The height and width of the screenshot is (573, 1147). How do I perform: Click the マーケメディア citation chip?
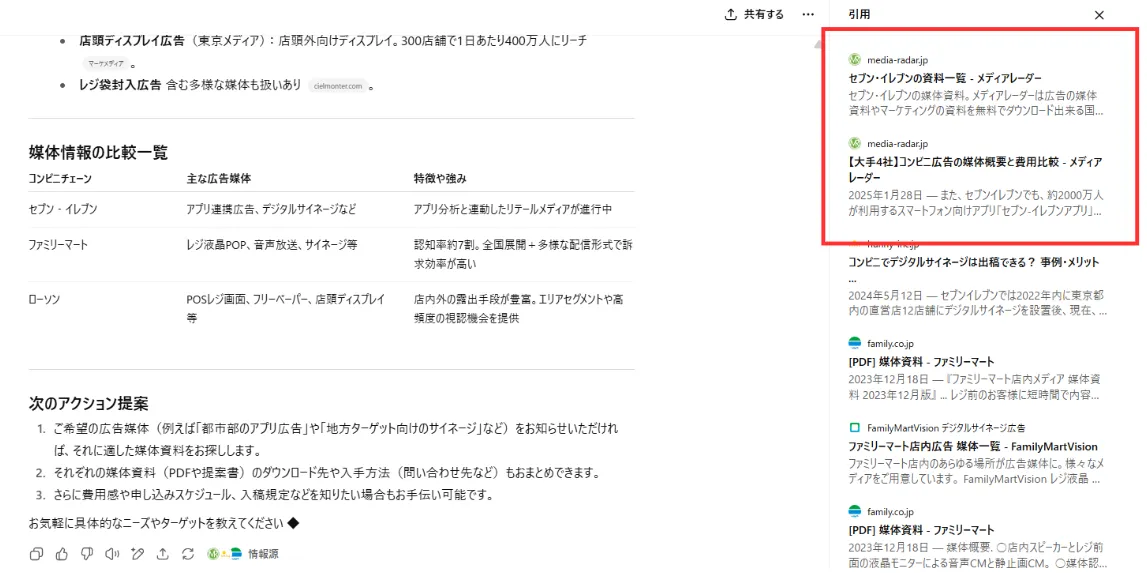[105, 64]
